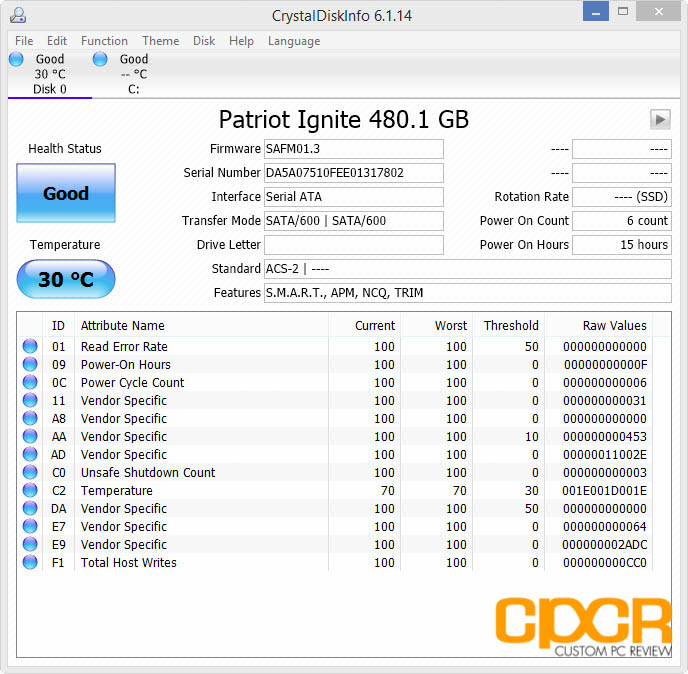Click the Attribute Name column header
Viewport: 688px width, 674px height.
pos(201,326)
